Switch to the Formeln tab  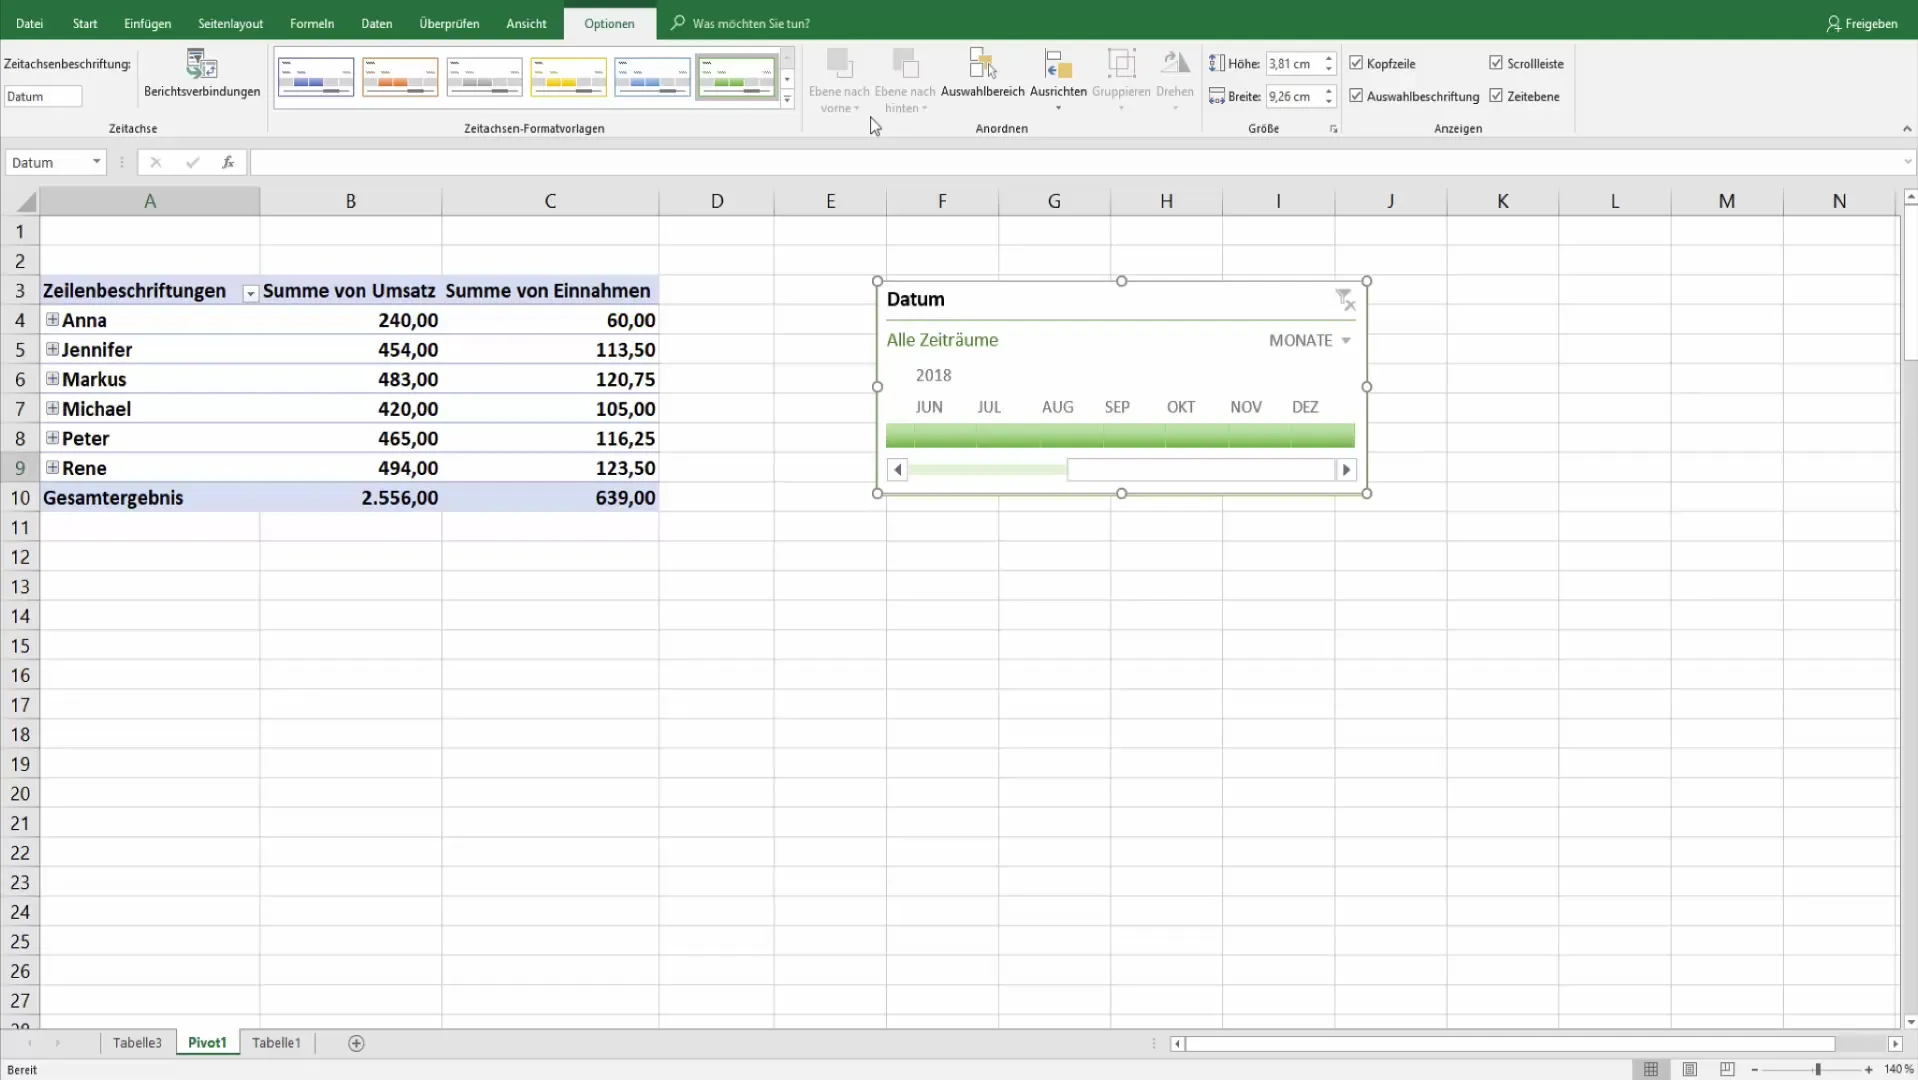pos(312,23)
